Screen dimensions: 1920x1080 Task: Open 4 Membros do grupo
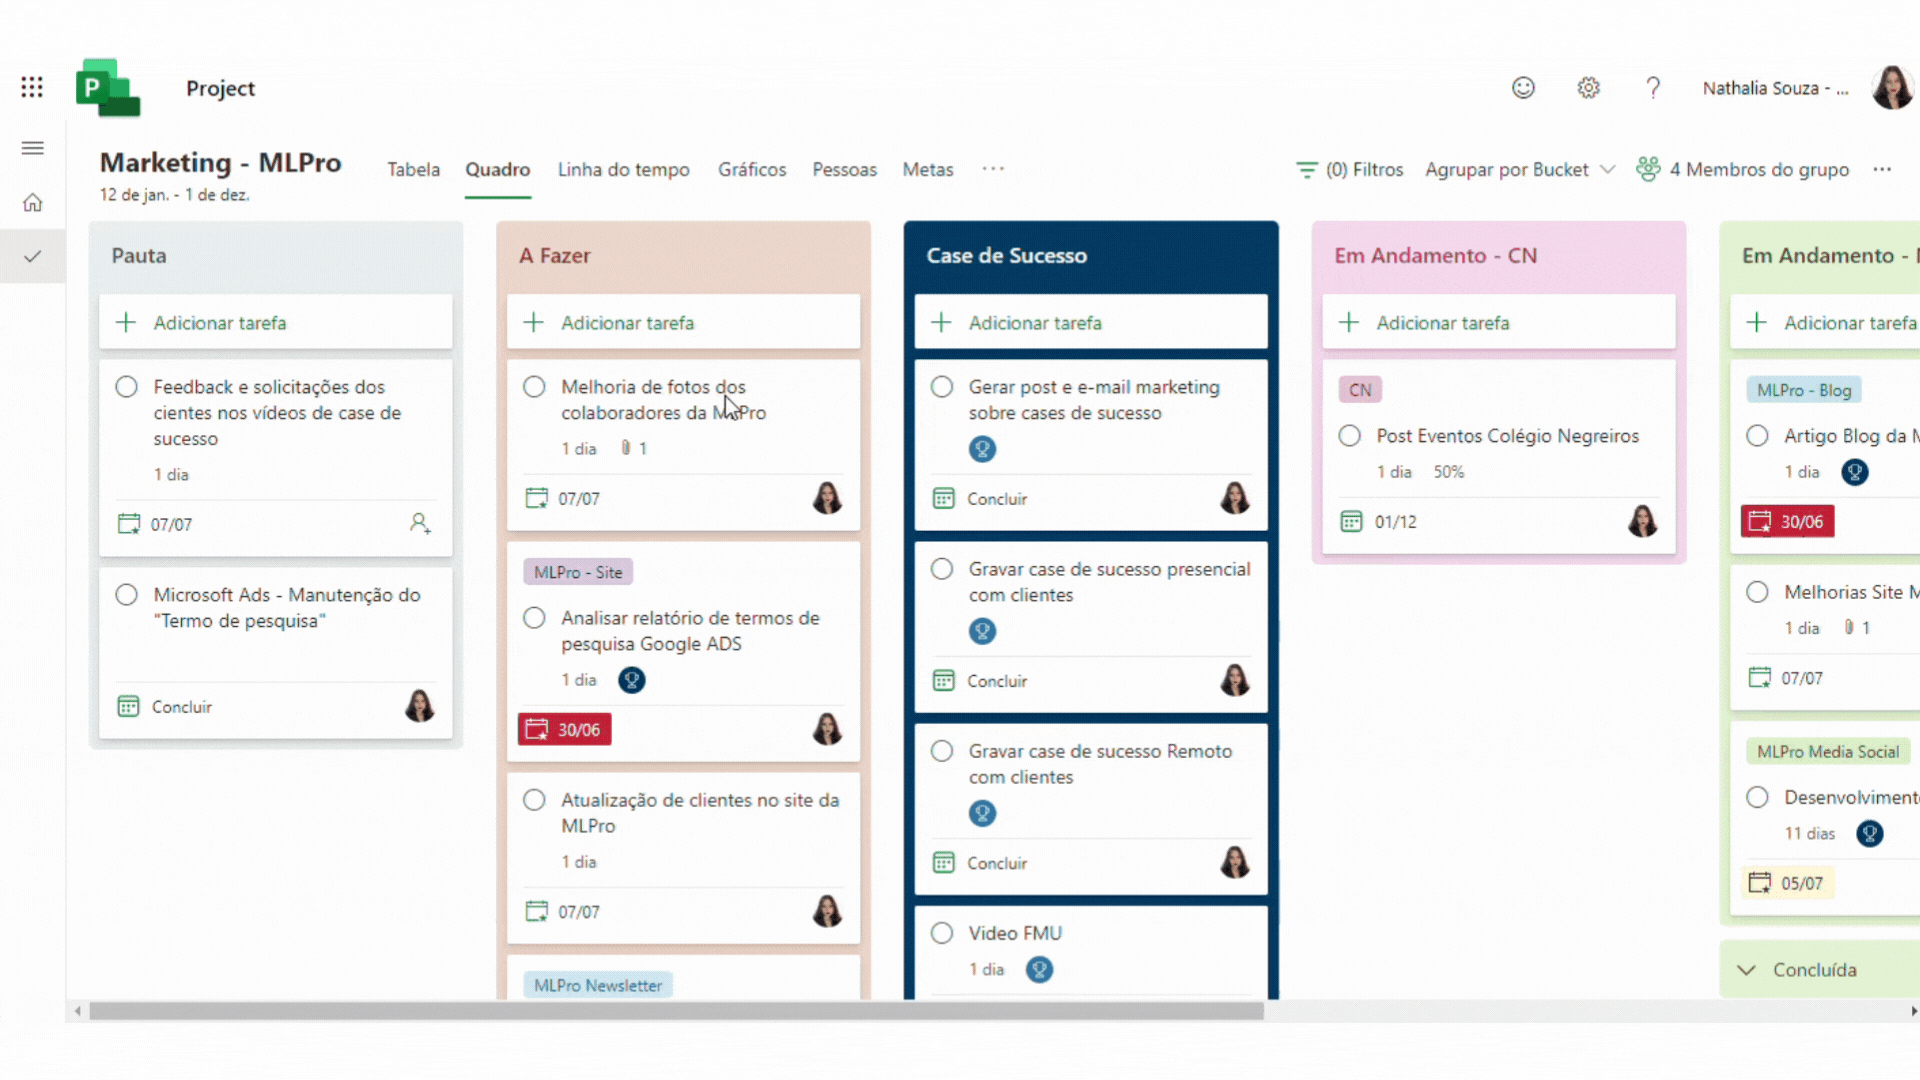pos(1743,170)
